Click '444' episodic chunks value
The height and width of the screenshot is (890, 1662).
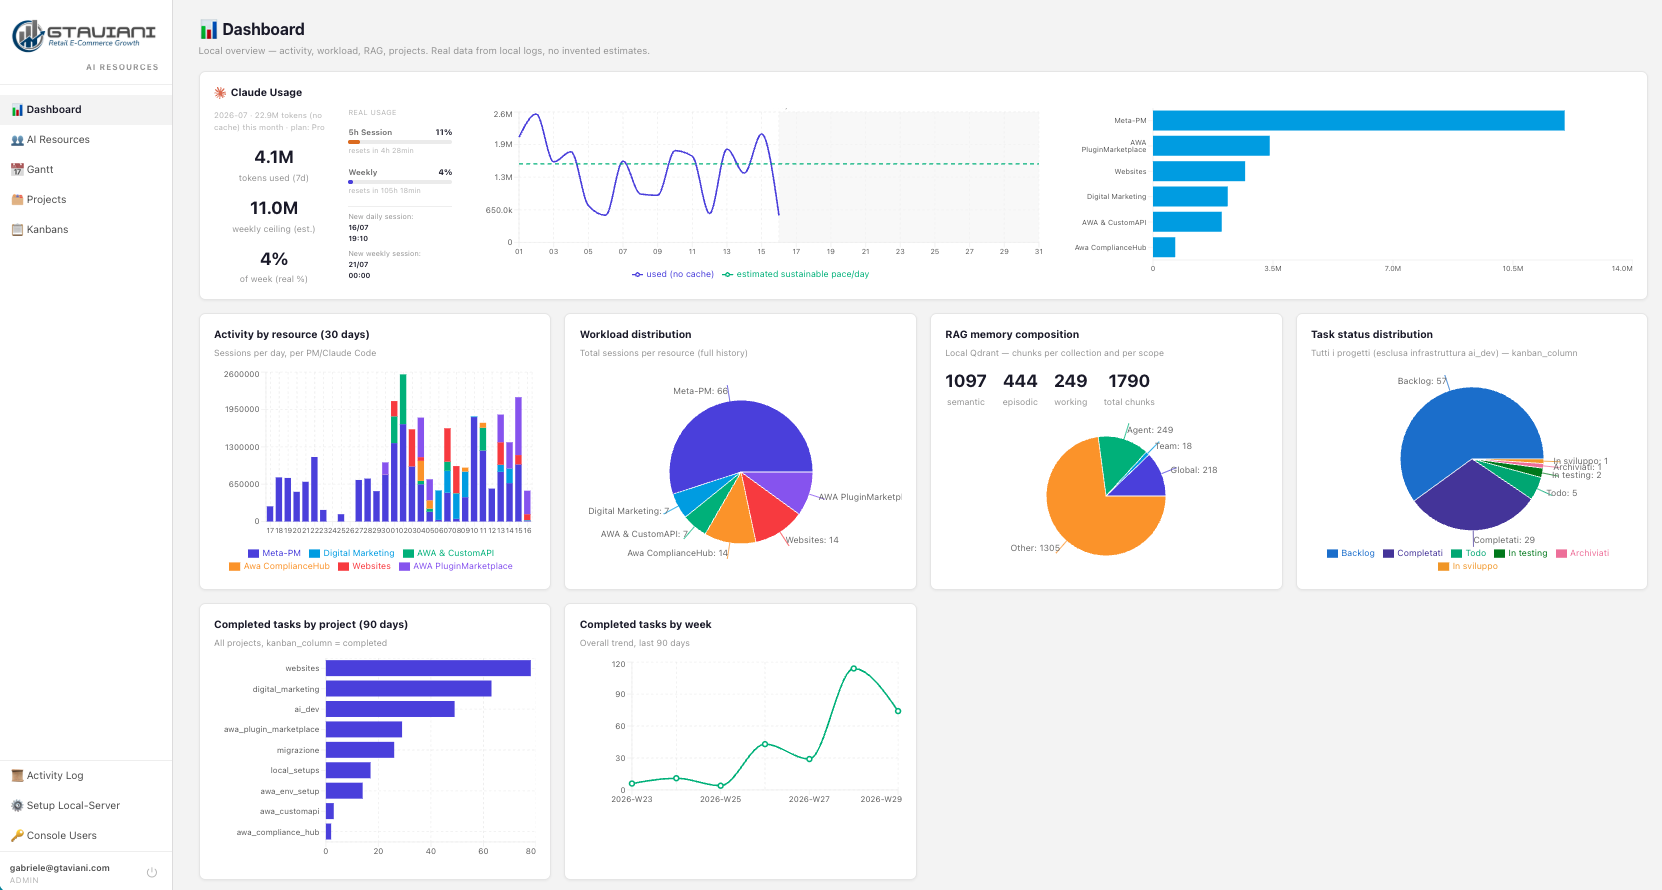point(1020,381)
